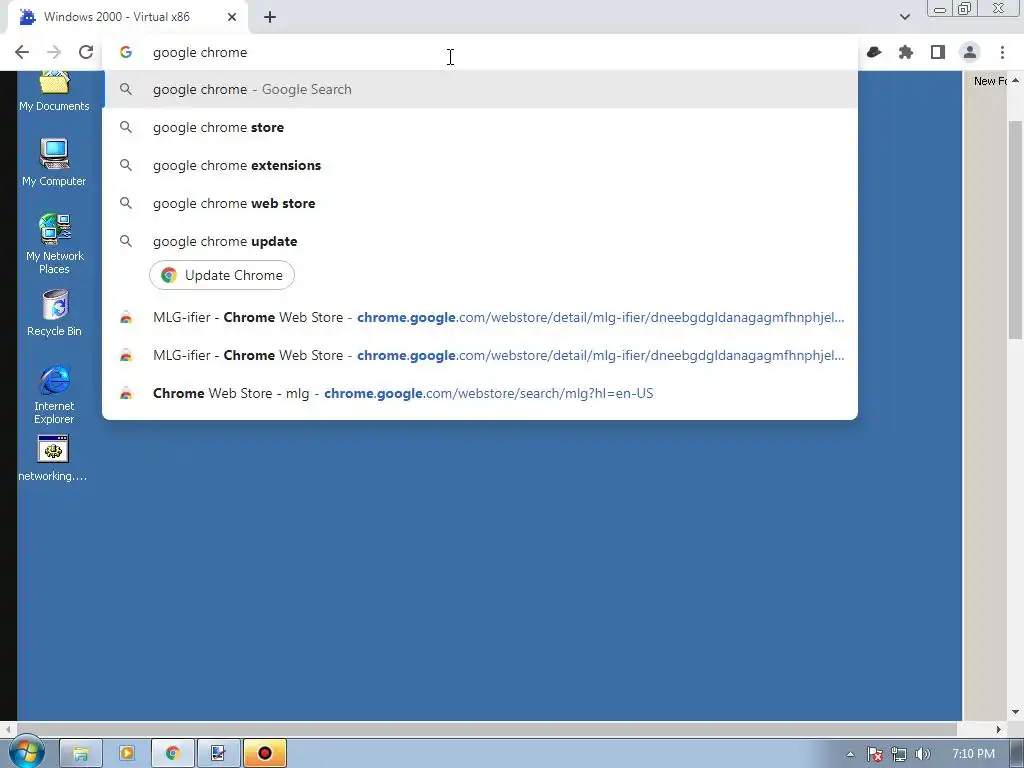
Task: Open My Documents desktop icon
Action: click(x=54, y=92)
